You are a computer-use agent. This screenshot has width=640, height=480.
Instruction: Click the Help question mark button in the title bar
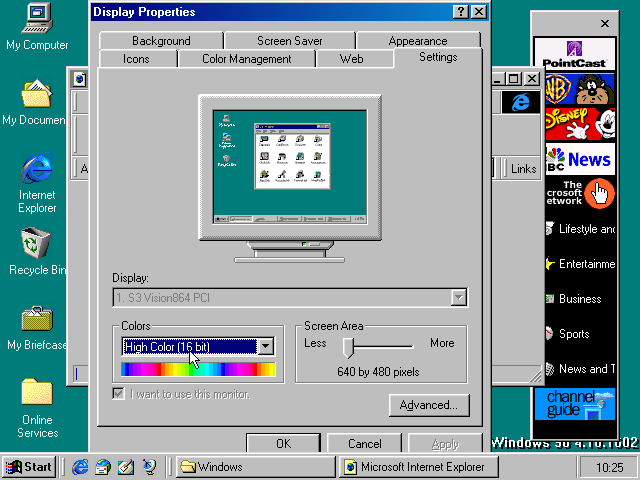click(461, 12)
